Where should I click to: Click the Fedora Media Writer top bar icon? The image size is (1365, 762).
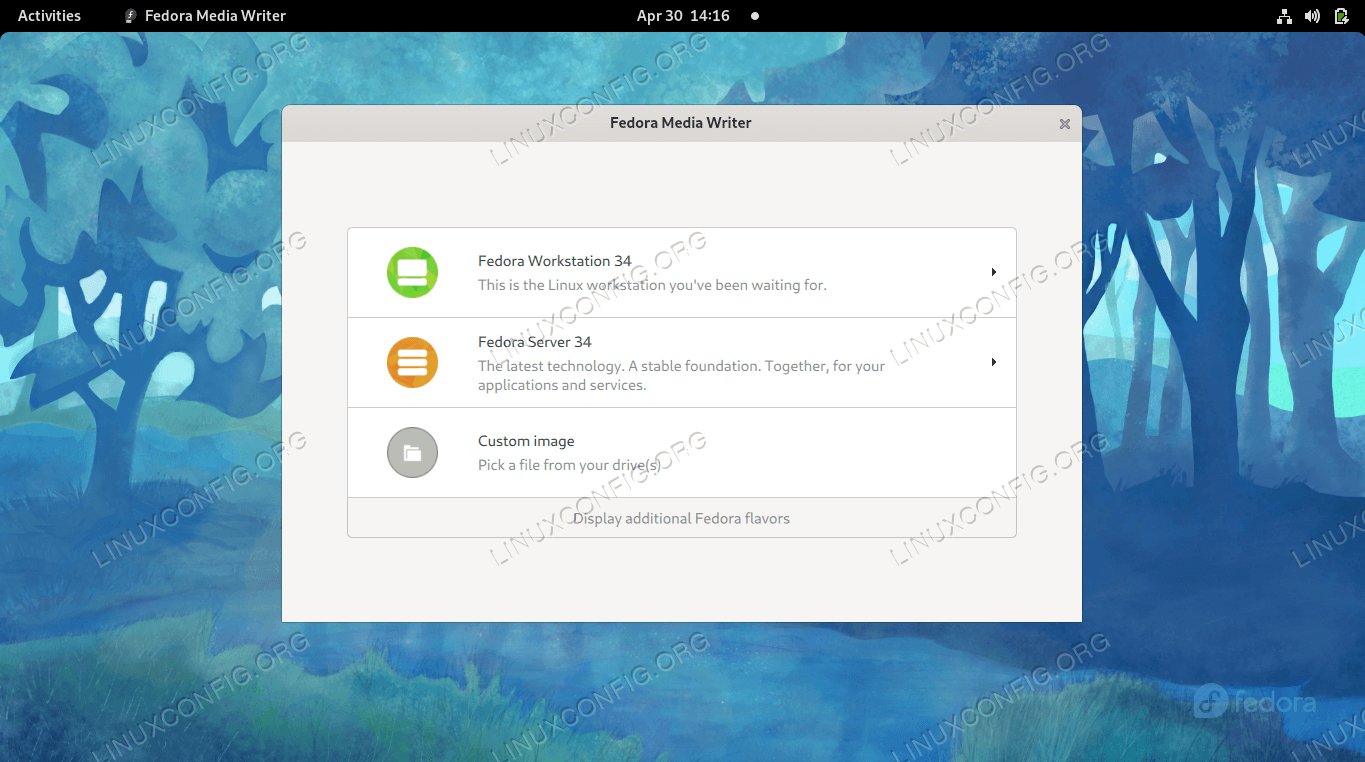coord(130,16)
